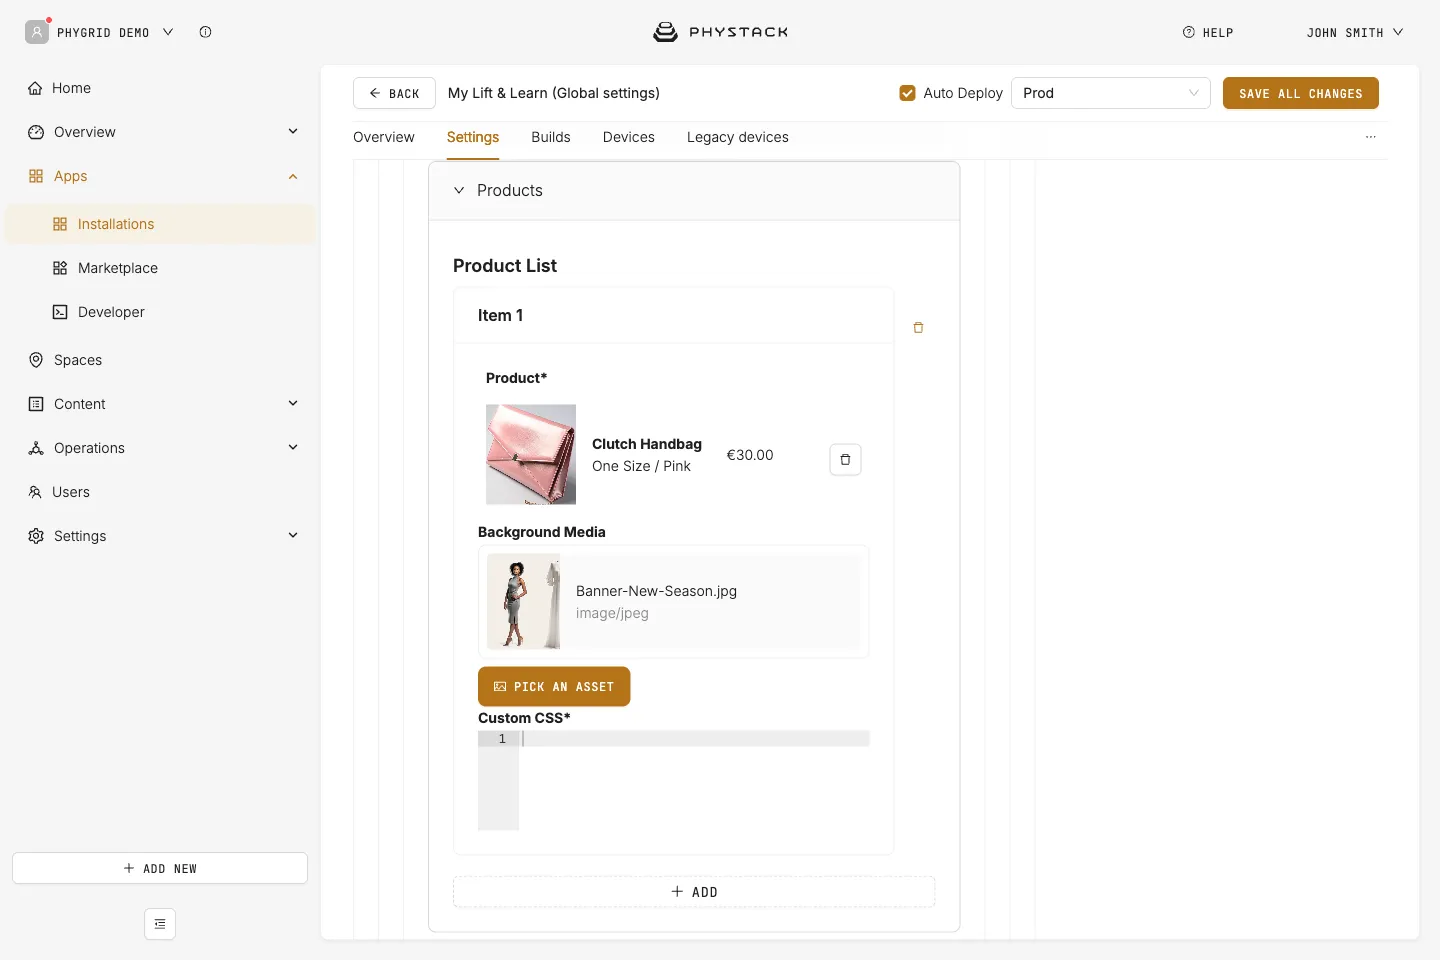Click the €30.00 price text
The height and width of the screenshot is (960, 1440).
pos(750,455)
